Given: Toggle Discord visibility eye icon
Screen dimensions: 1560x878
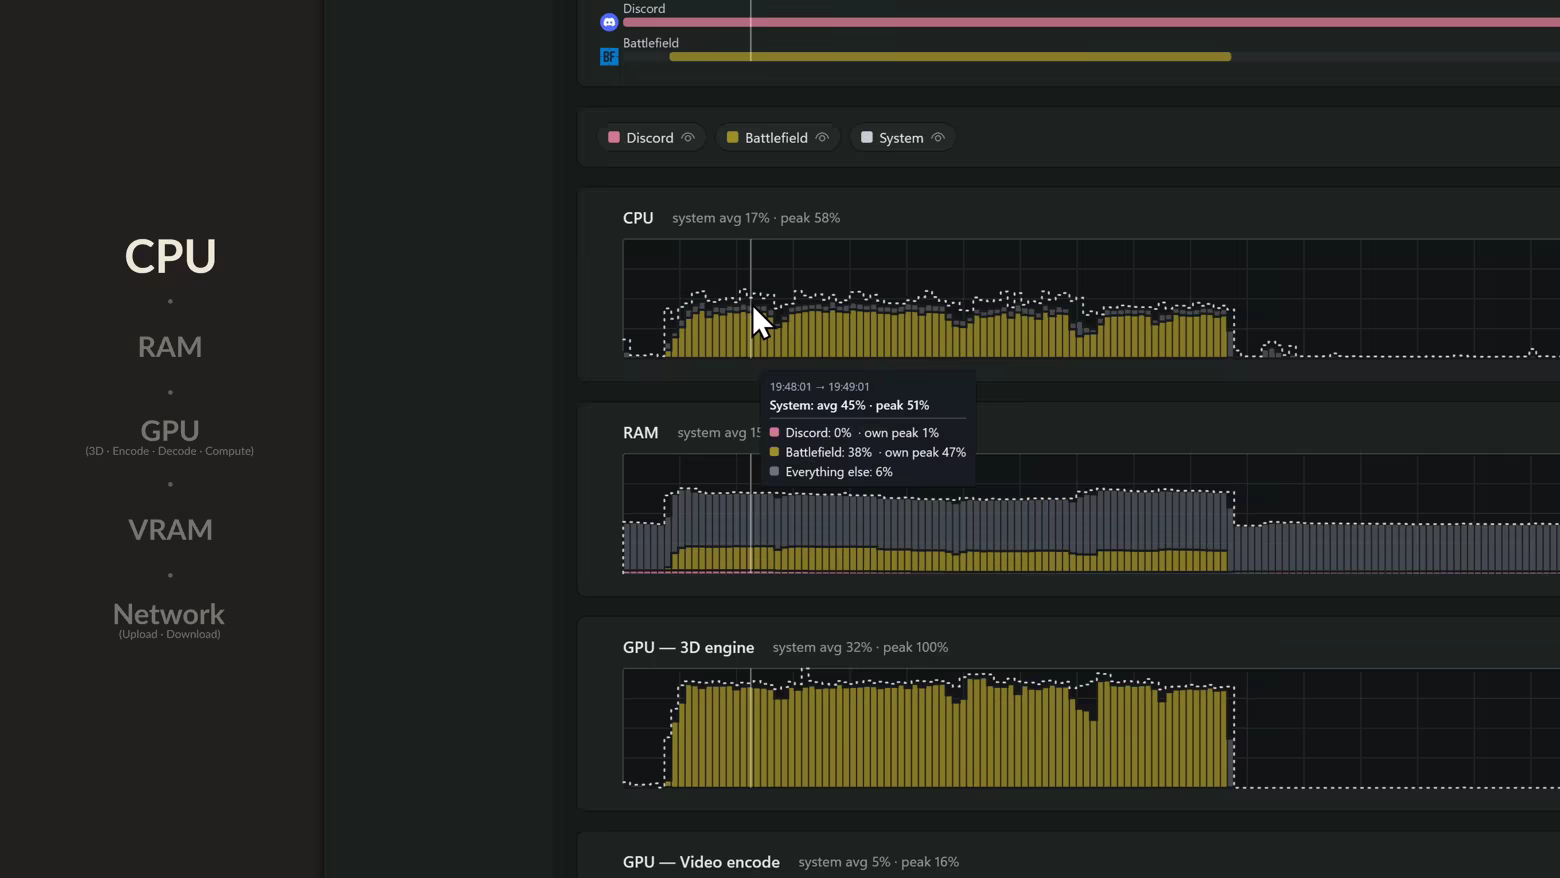Looking at the screenshot, I should [688, 138].
